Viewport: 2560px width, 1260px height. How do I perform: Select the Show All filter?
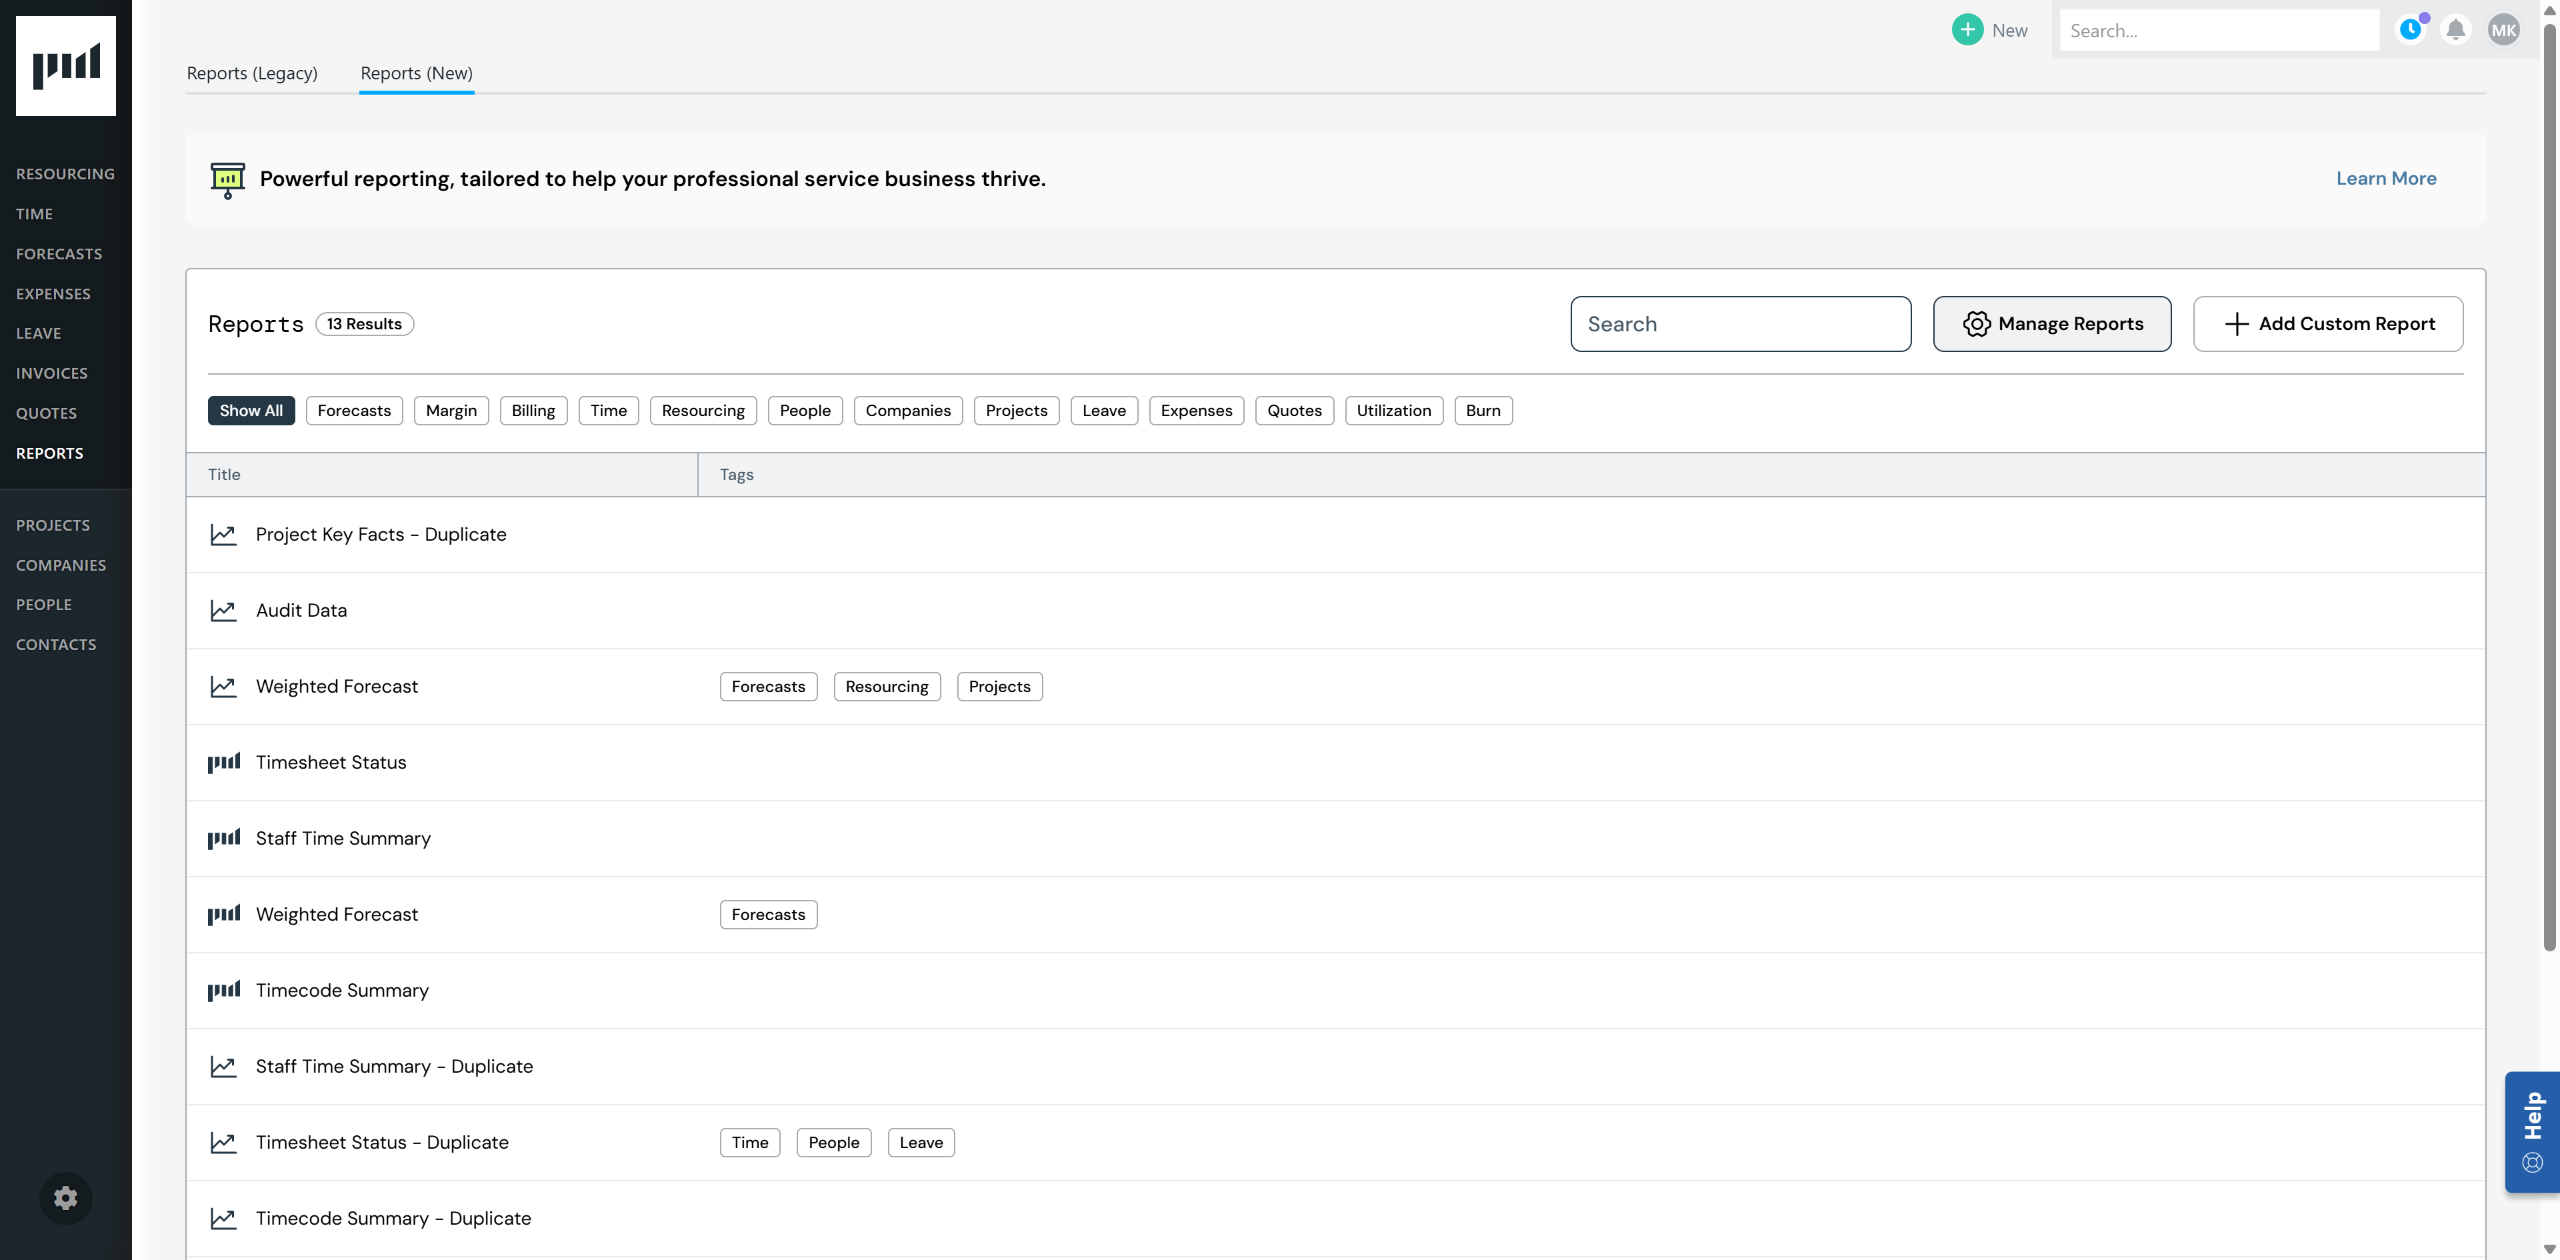(251, 411)
